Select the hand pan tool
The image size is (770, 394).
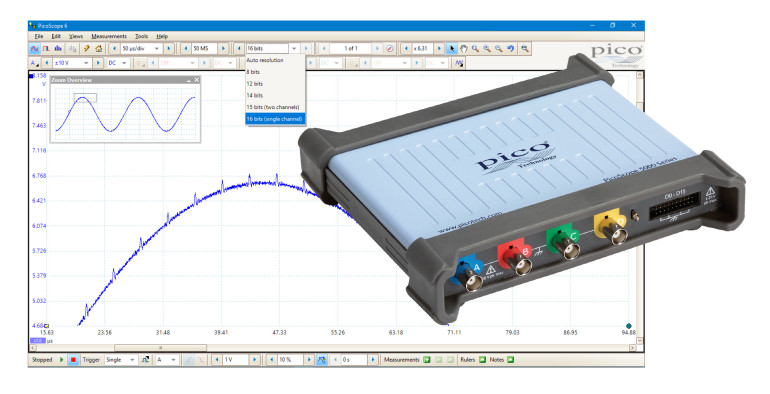(464, 49)
